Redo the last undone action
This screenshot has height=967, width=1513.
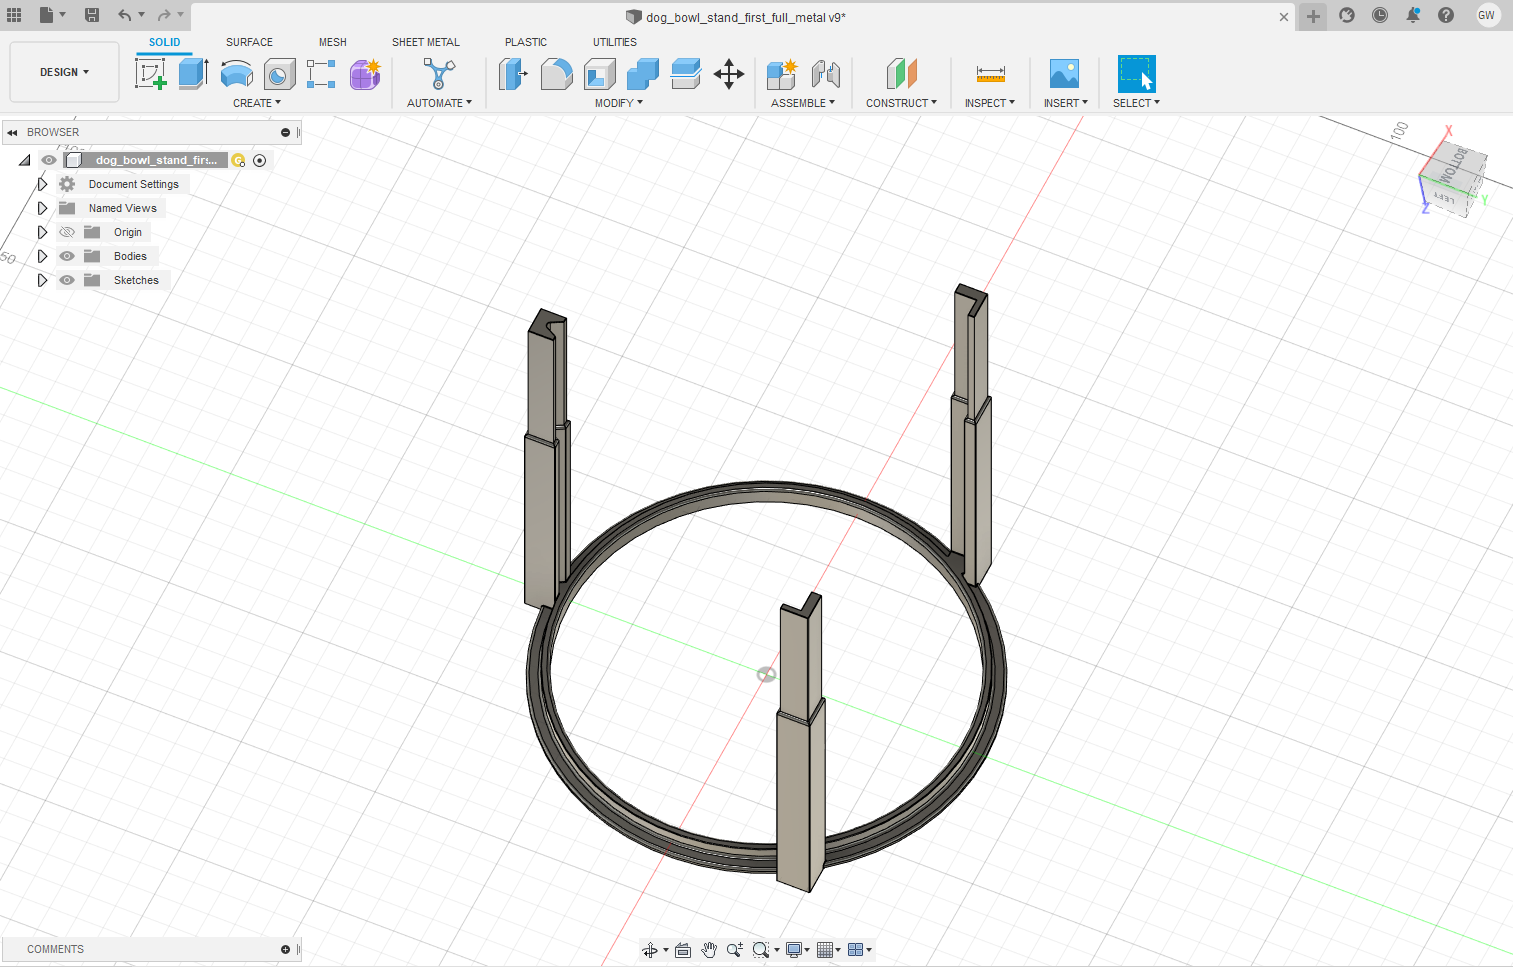[164, 15]
